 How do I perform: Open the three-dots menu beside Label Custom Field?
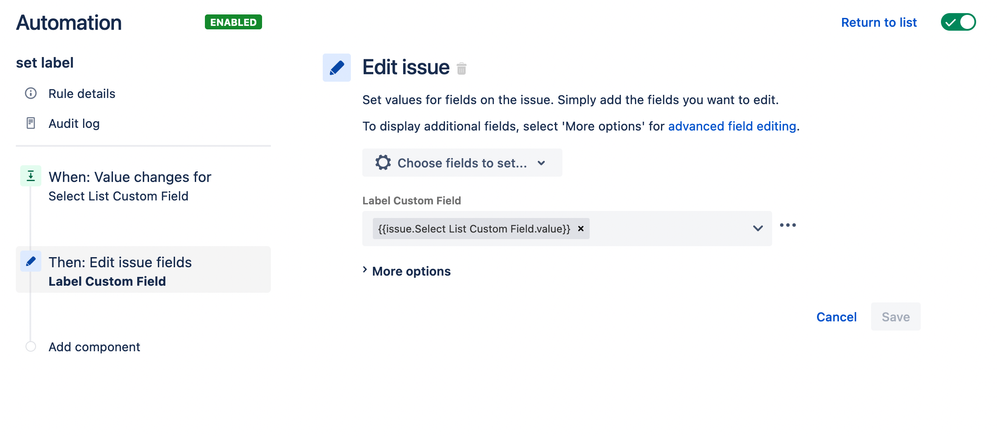click(788, 226)
